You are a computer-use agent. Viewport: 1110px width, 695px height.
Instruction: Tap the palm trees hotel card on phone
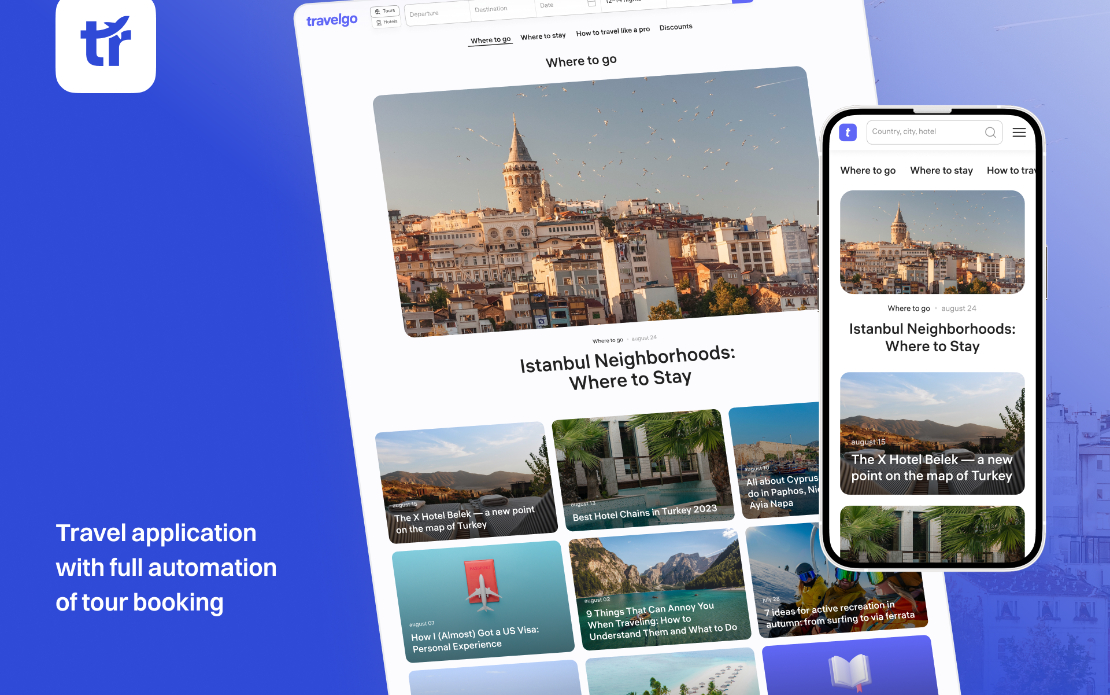pos(932,534)
